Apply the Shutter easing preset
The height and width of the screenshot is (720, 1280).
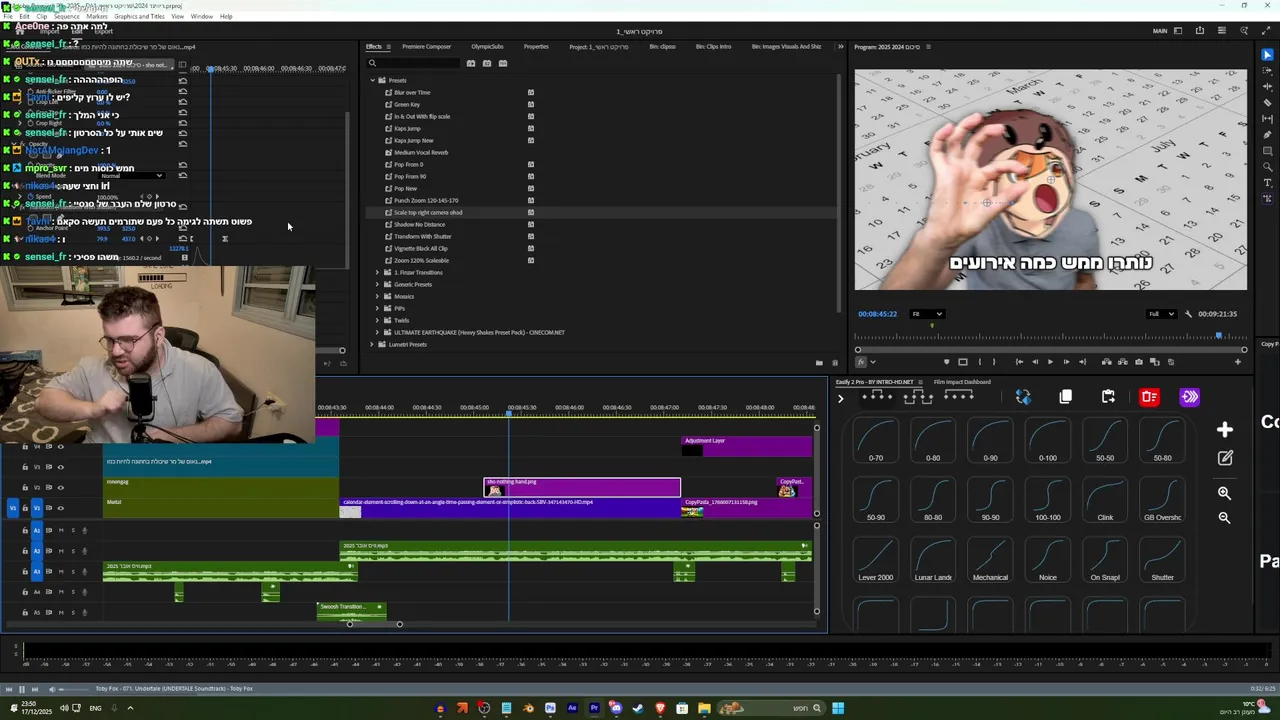click(1162, 560)
